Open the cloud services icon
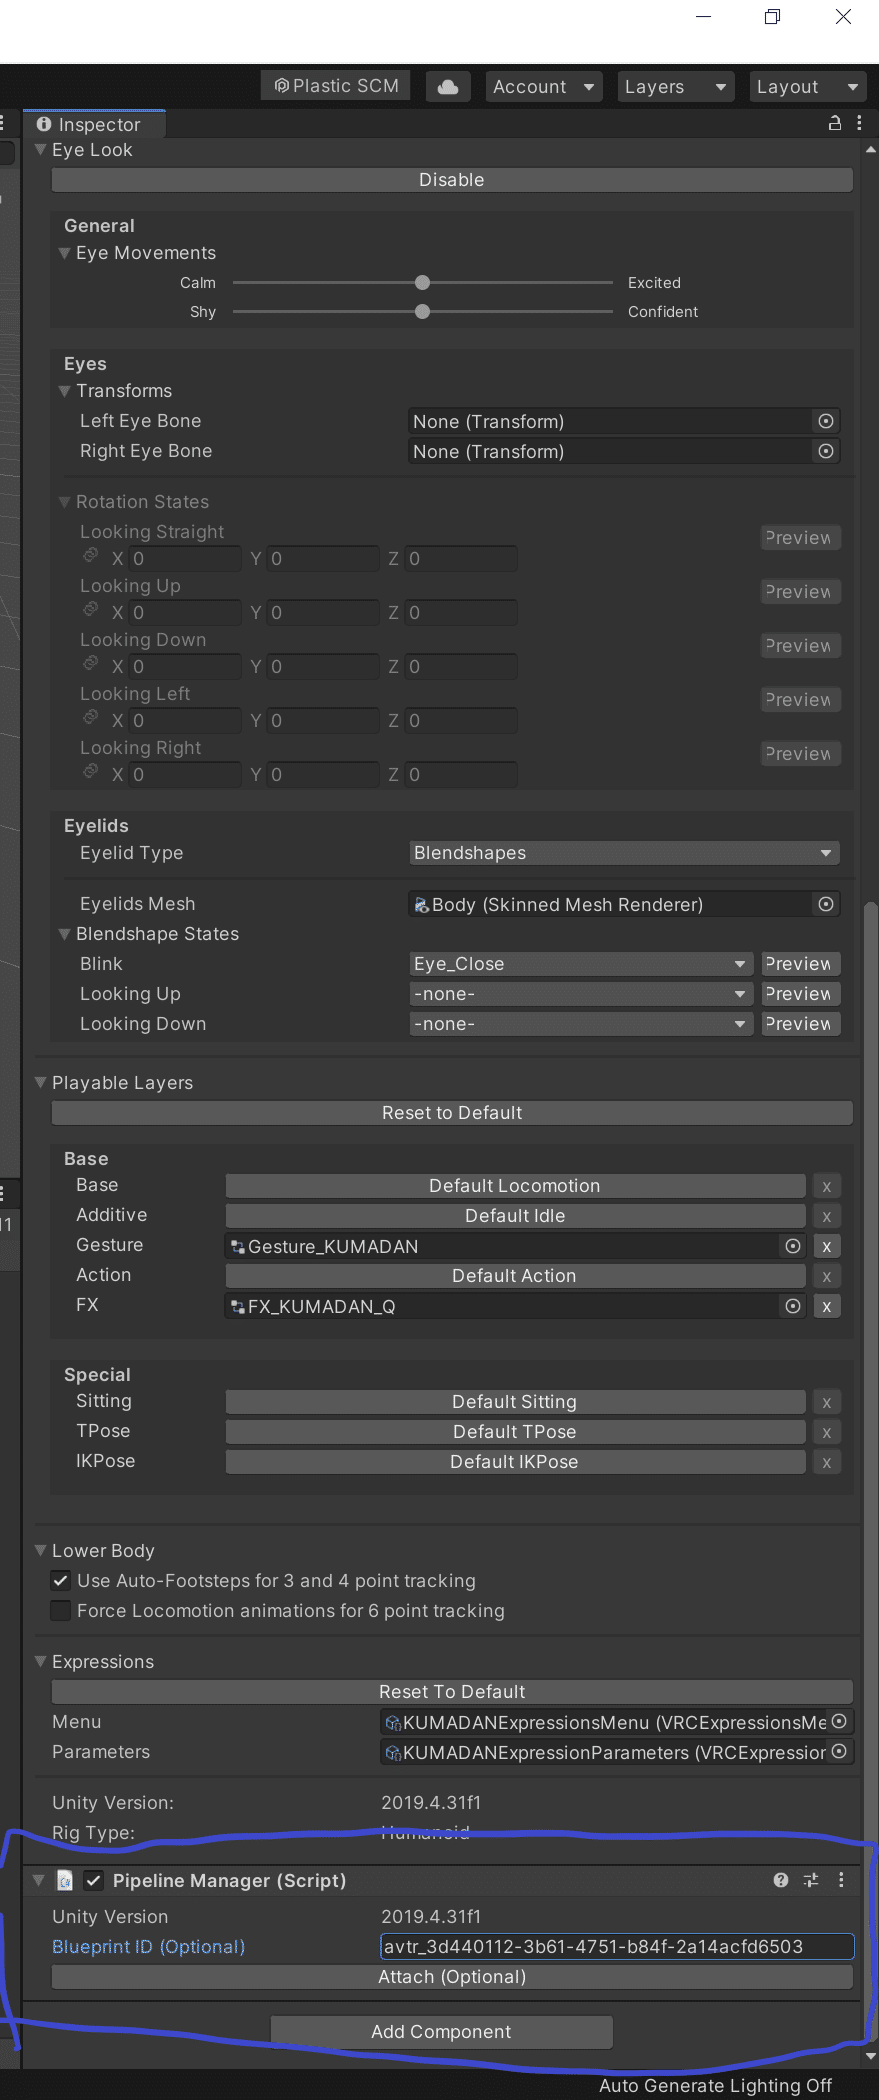 tap(448, 87)
